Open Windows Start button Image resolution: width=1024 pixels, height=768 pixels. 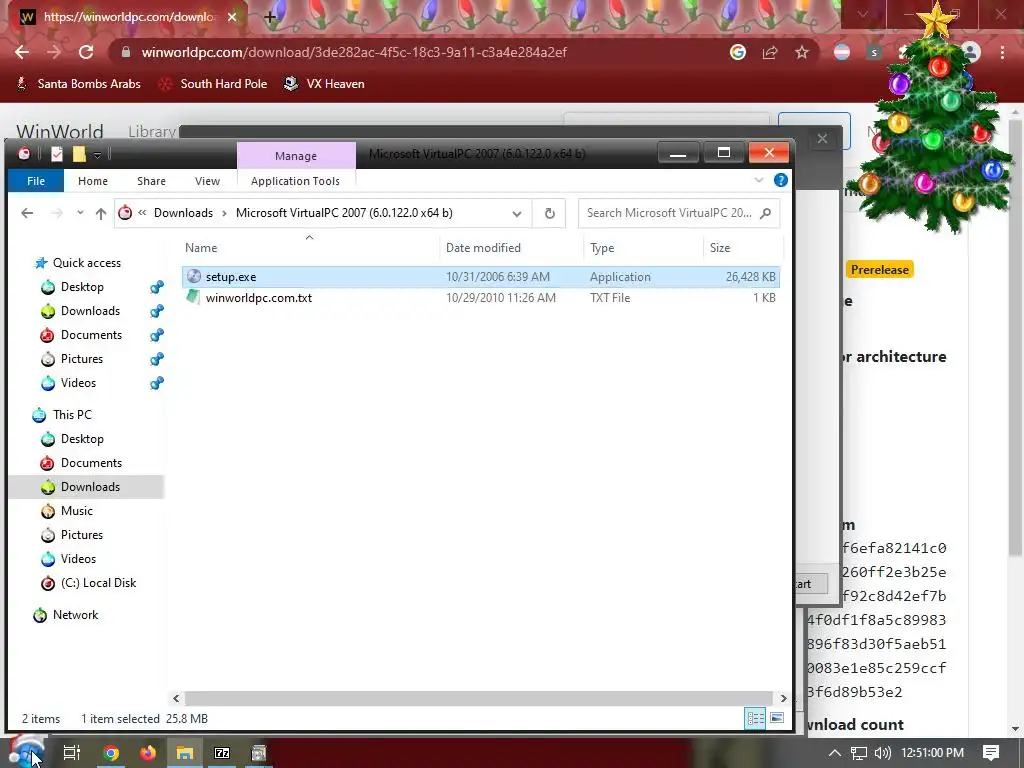[x=27, y=753]
